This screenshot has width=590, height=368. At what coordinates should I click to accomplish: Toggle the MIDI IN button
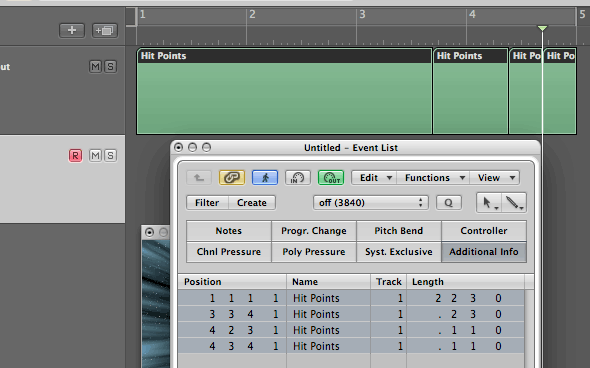click(298, 178)
